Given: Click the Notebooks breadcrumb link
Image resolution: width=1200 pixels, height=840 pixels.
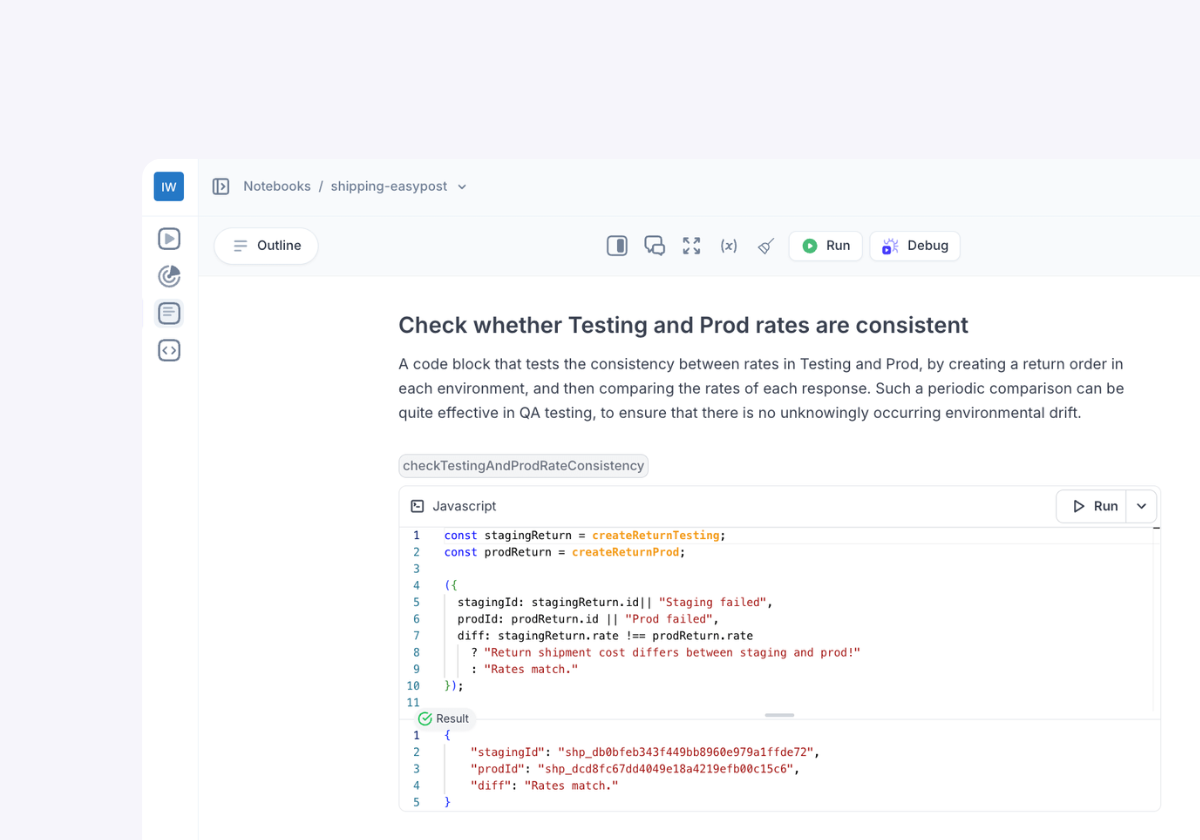Looking at the screenshot, I should pos(277,187).
